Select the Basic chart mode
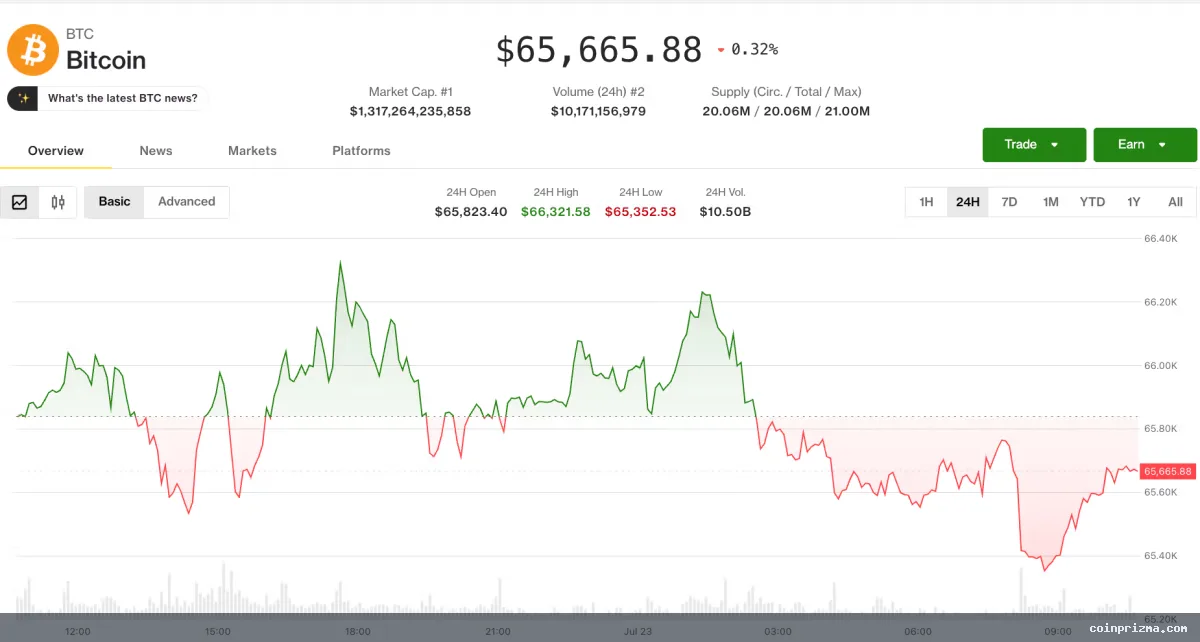Image resolution: width=1200 pixels, height=642 pixels. pyautogui.click(x=114, y=202)
